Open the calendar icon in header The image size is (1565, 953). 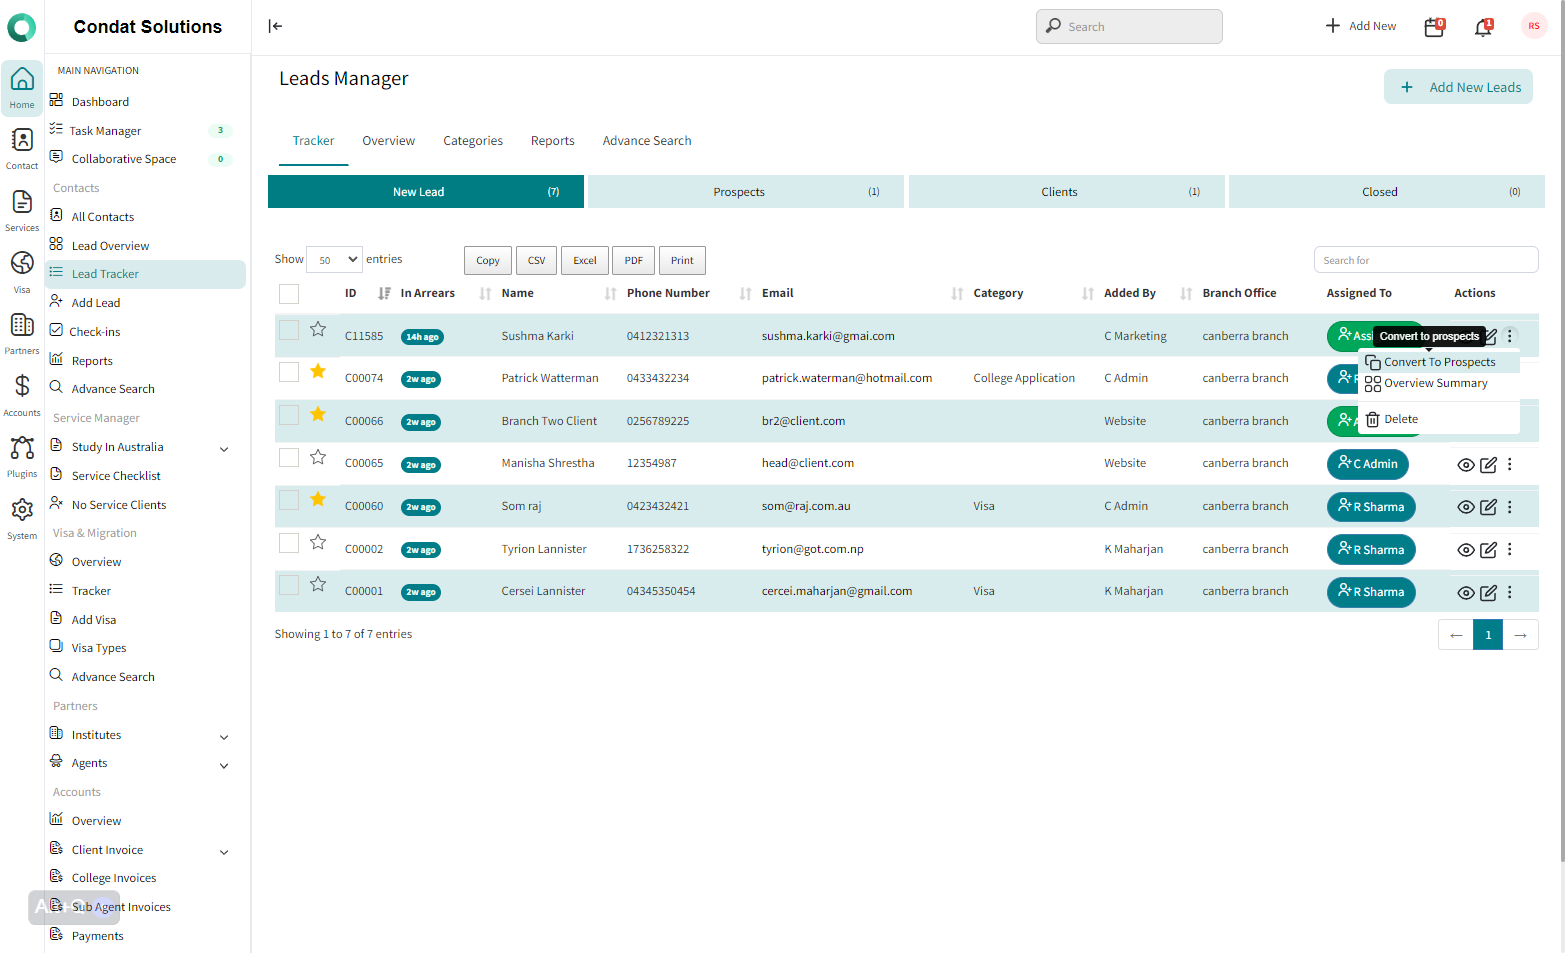(1434, 26)
